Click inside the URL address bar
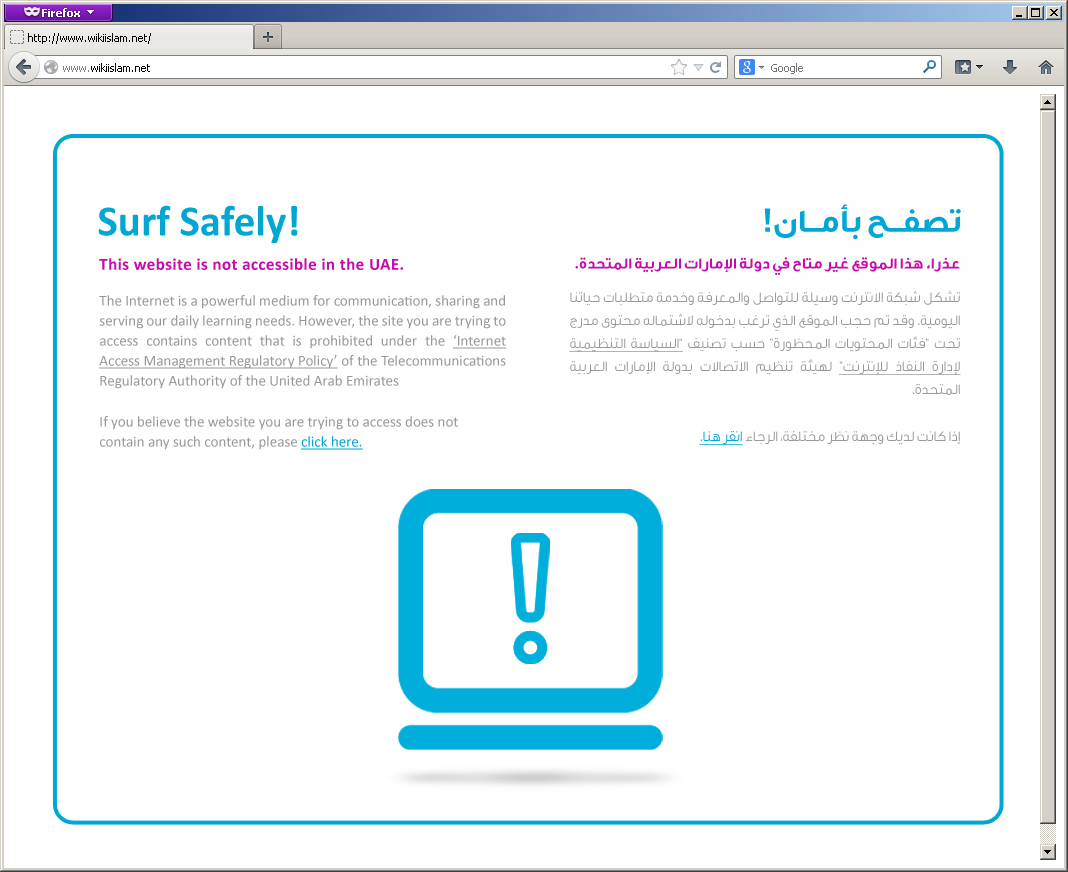Image resolution: width=1068 pixels, height=872 pixels. pyautogui.click(x=360, y=68)
